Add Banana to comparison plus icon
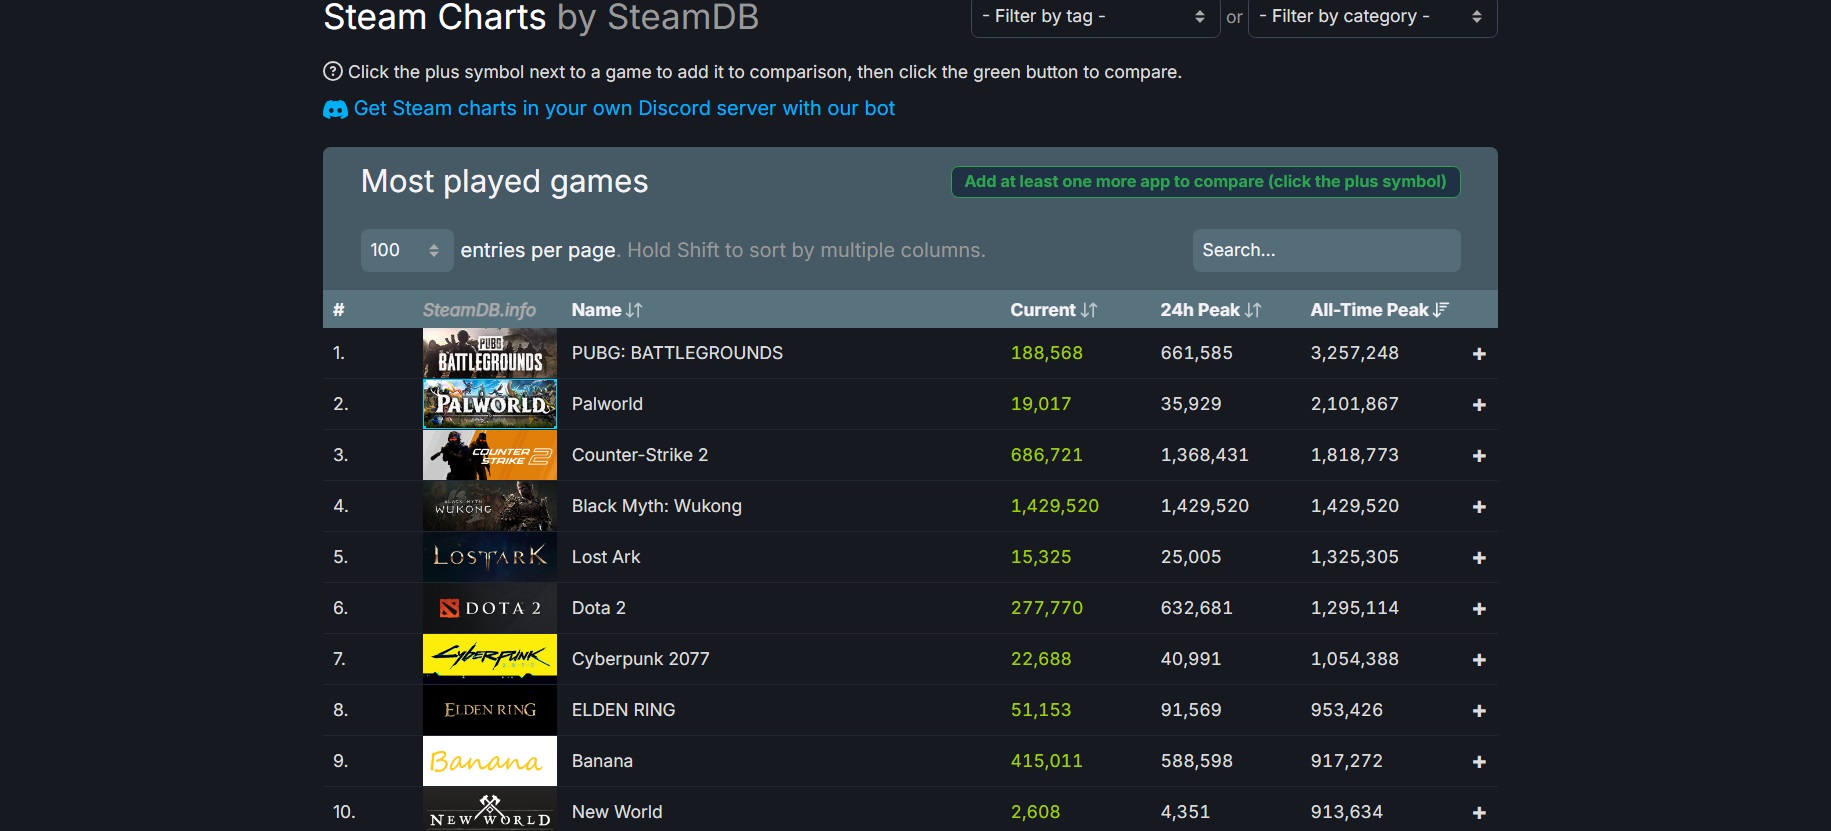 click(x=1479, y=762)
